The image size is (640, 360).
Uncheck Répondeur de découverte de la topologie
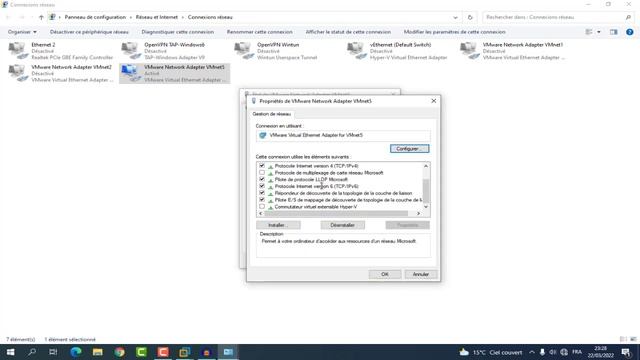[x=262, y=193]
